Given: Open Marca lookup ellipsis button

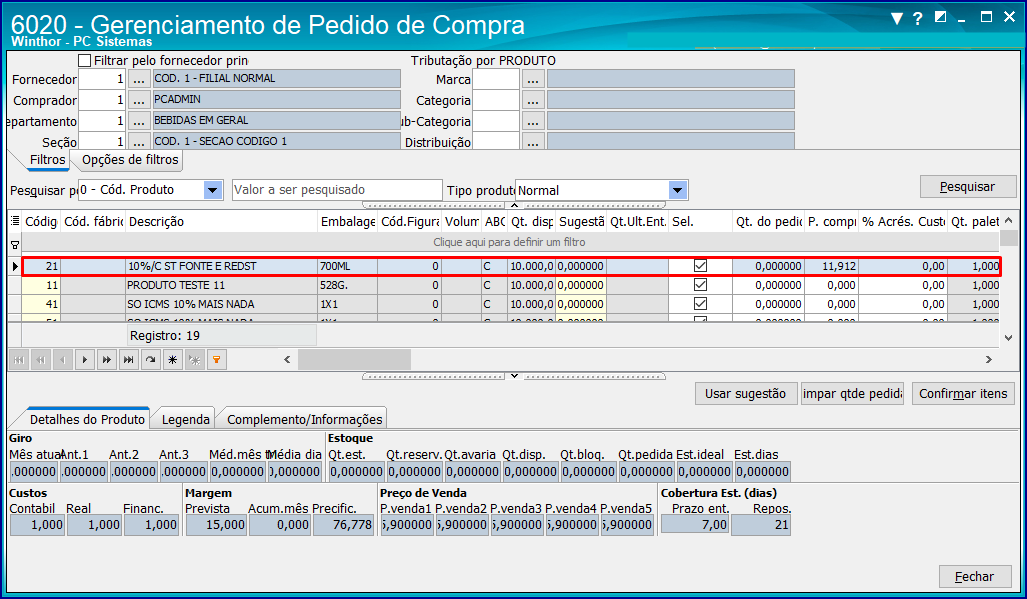Looking at the screenshot, I should click(x=532, y=79).
